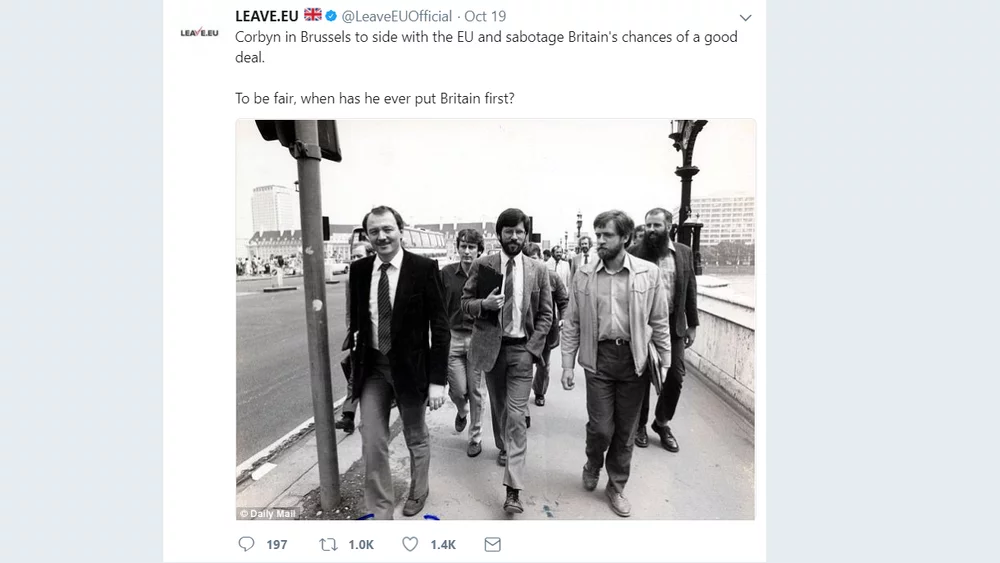Image resolution: width=1000 pixels, height=563 pixels.
Task: Like the tweet with the heart icon
Action: tap(410, 544)
